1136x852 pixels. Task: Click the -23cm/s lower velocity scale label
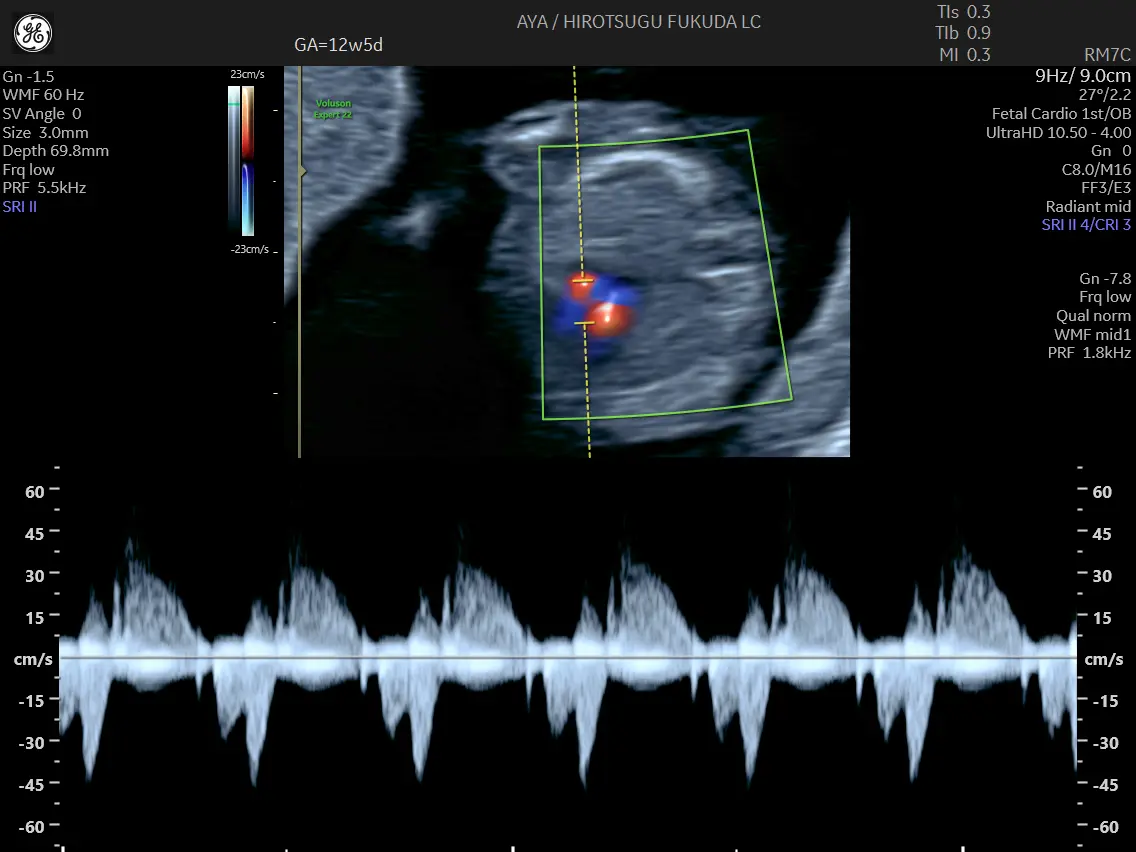249,249
